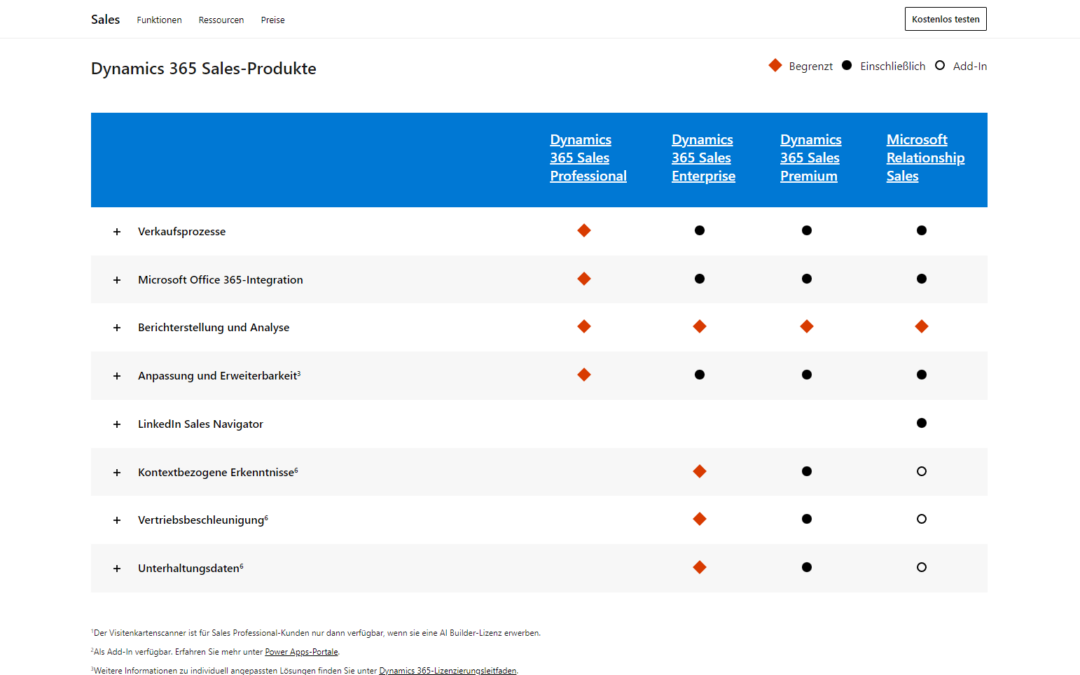Viewport: 1080px width, 675px height.
Task: Click Unterhaltungsdaten diamond under Enterprise
Action: pos(699,567)
